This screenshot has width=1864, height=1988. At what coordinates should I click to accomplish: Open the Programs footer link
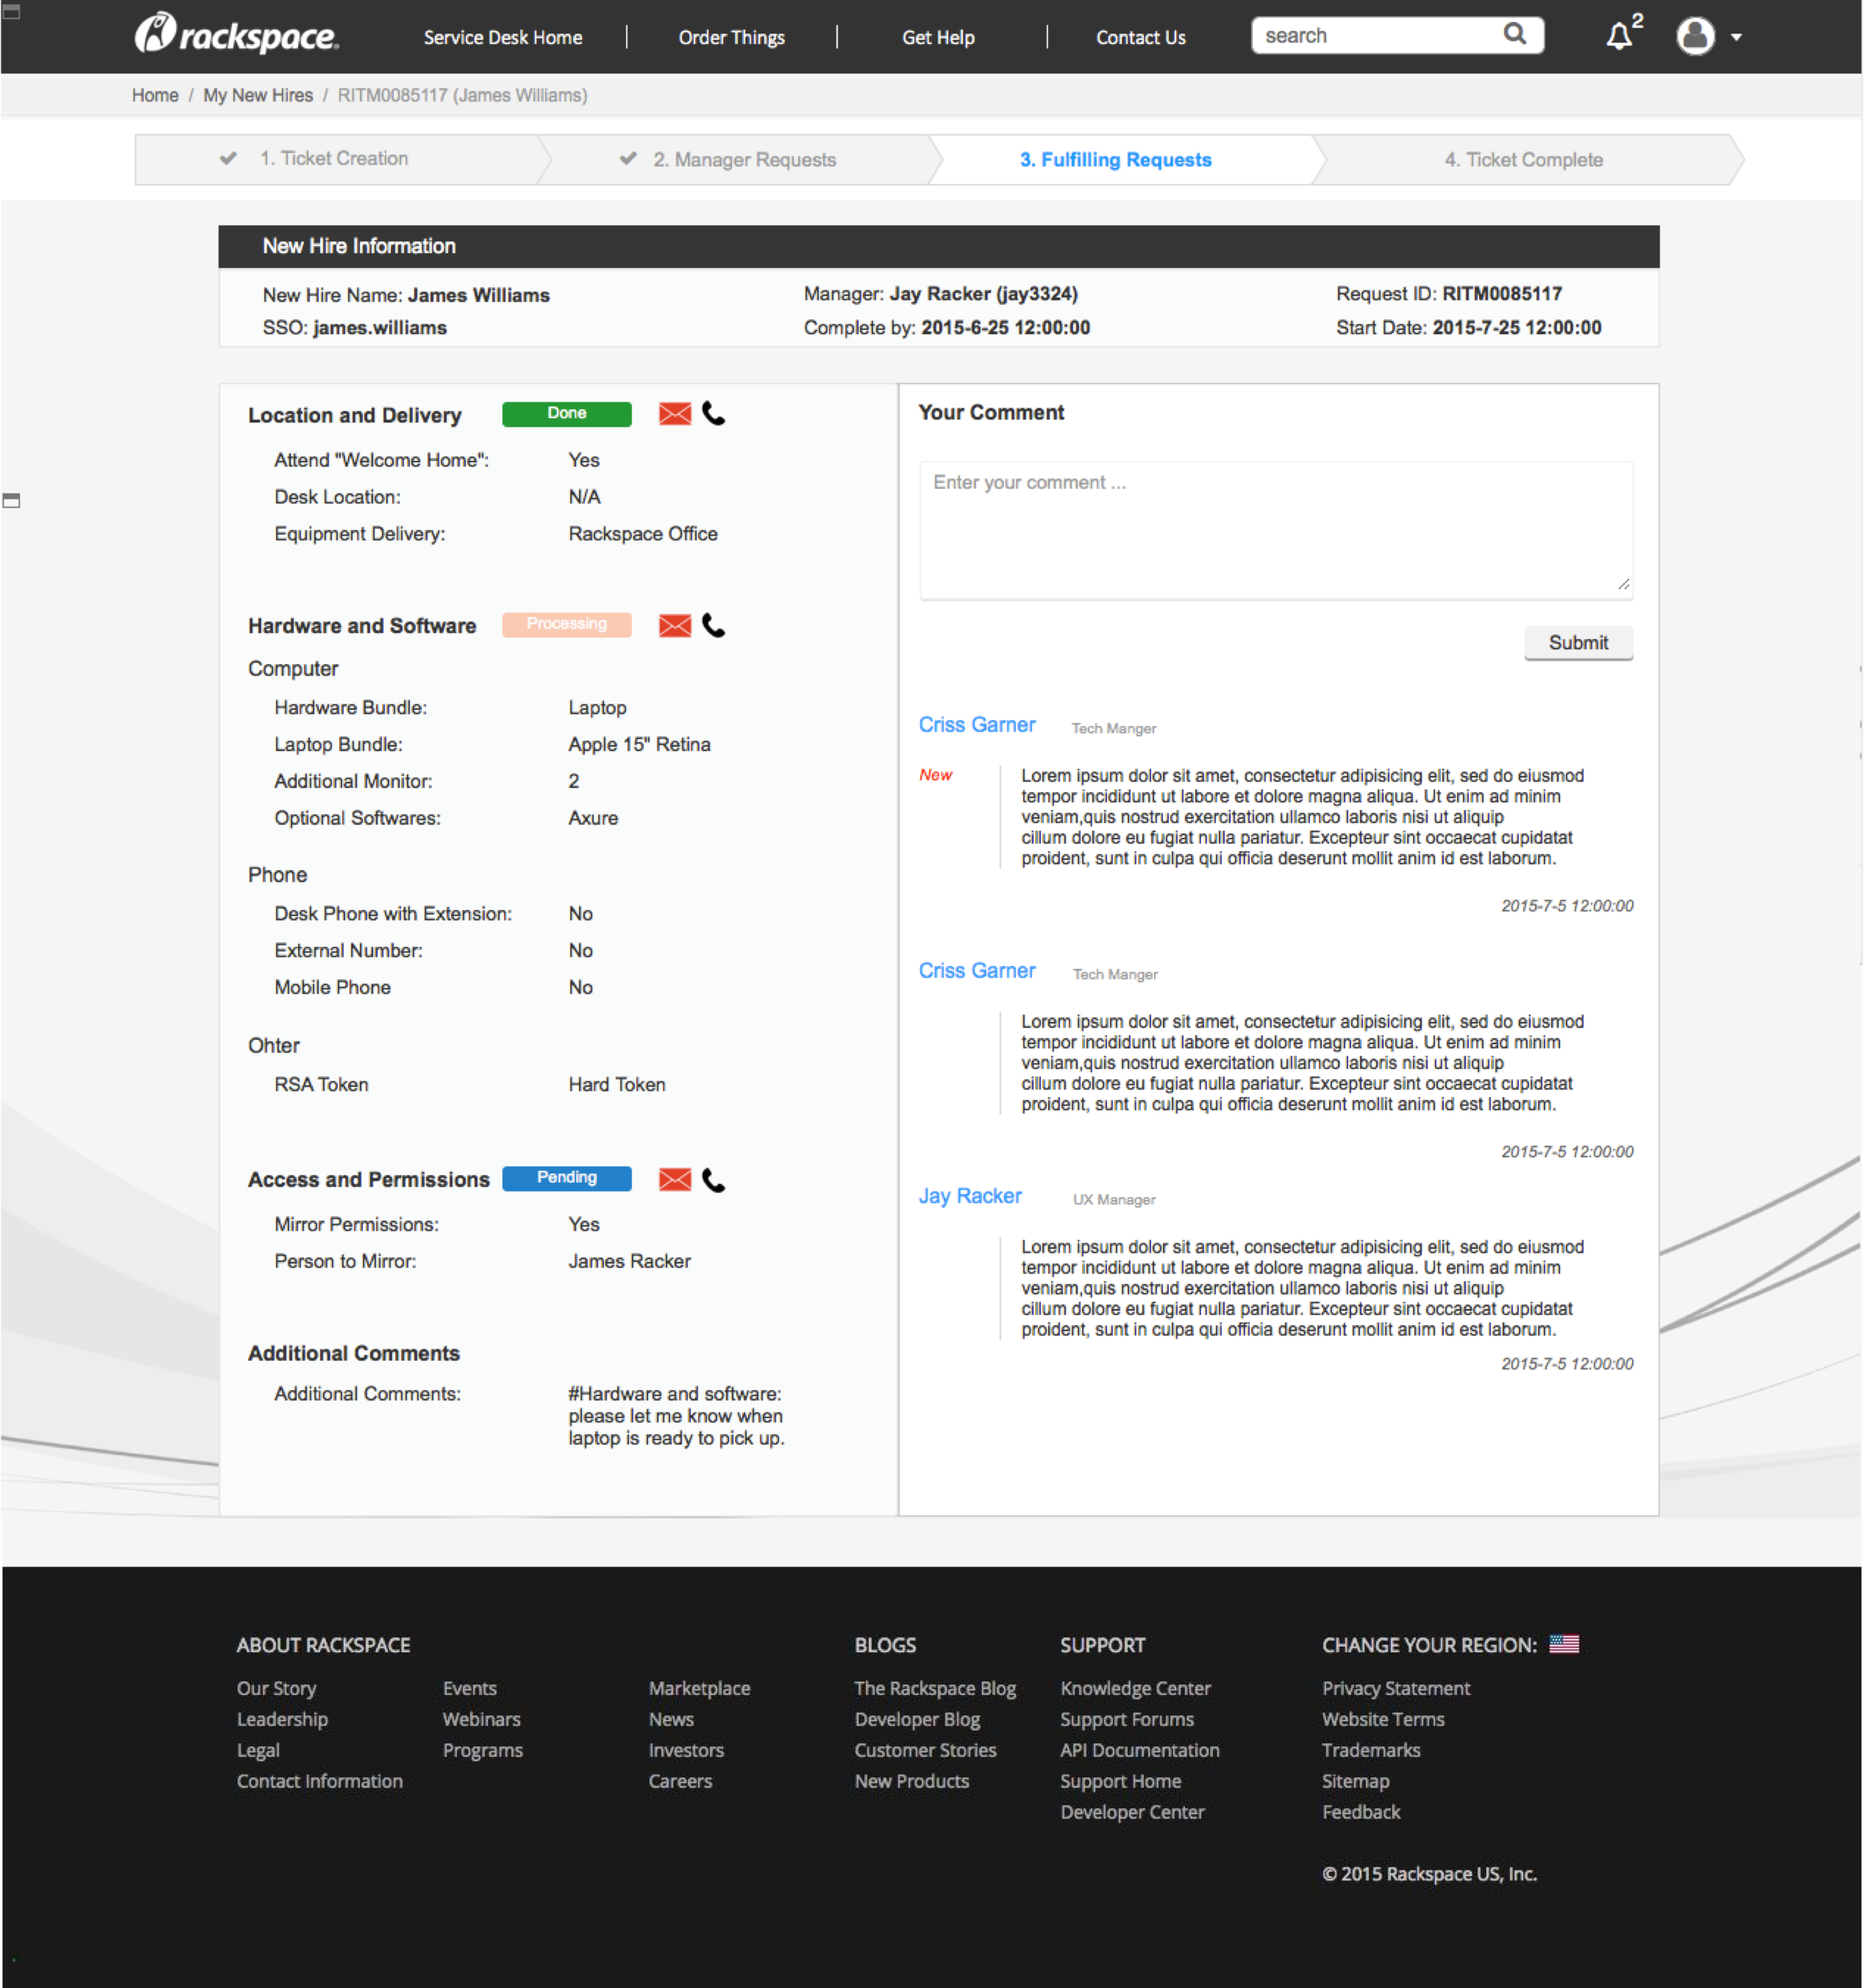point(483,1751)
